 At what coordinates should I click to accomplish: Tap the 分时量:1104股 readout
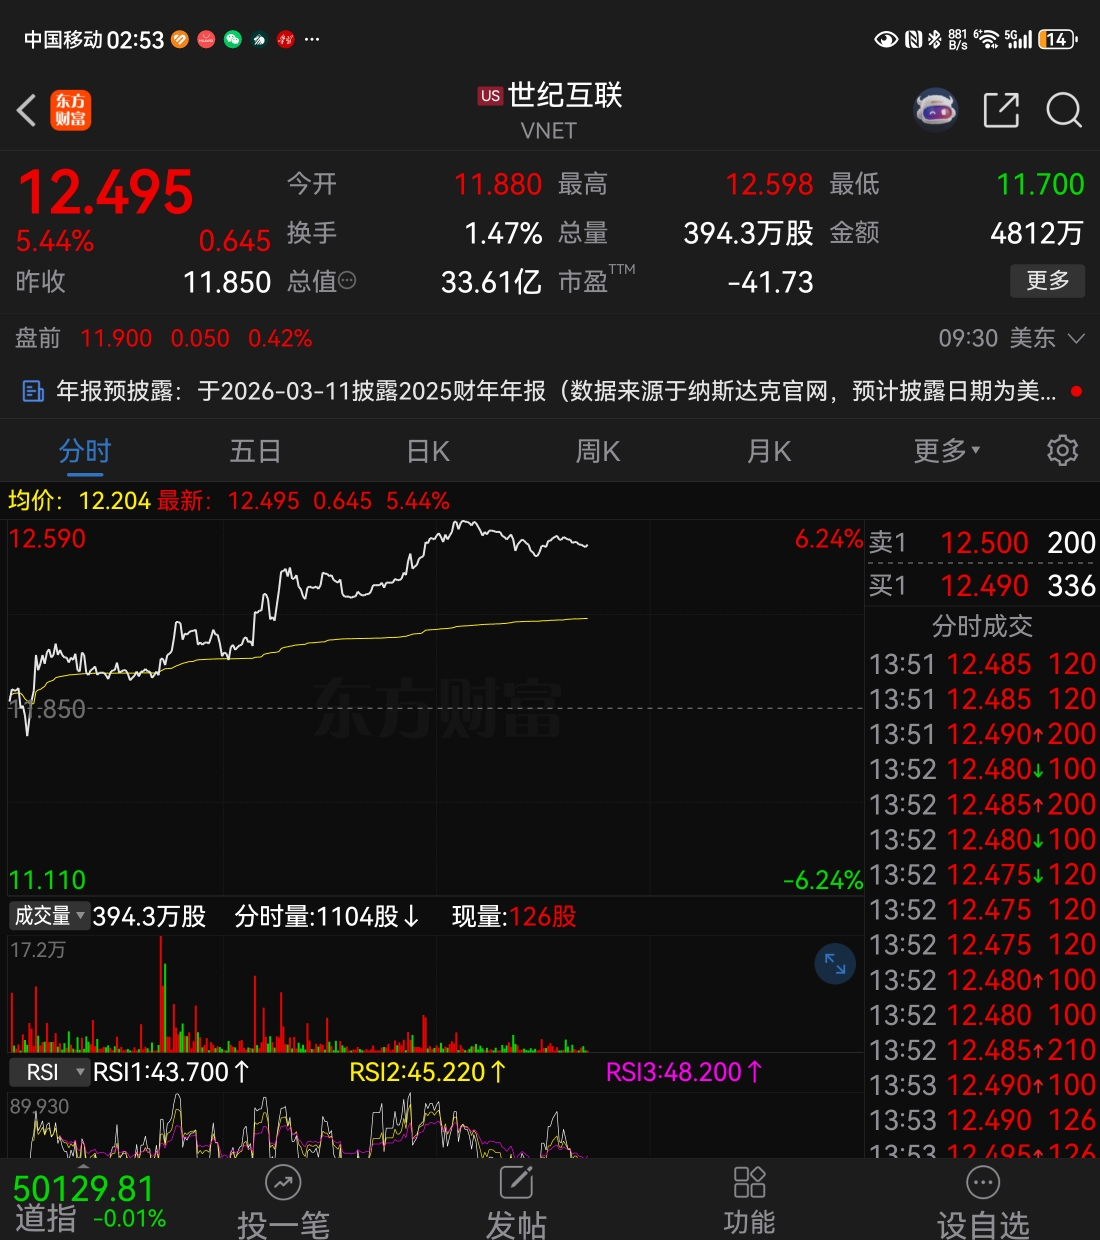pyautogui.click(x=327, y=916)
